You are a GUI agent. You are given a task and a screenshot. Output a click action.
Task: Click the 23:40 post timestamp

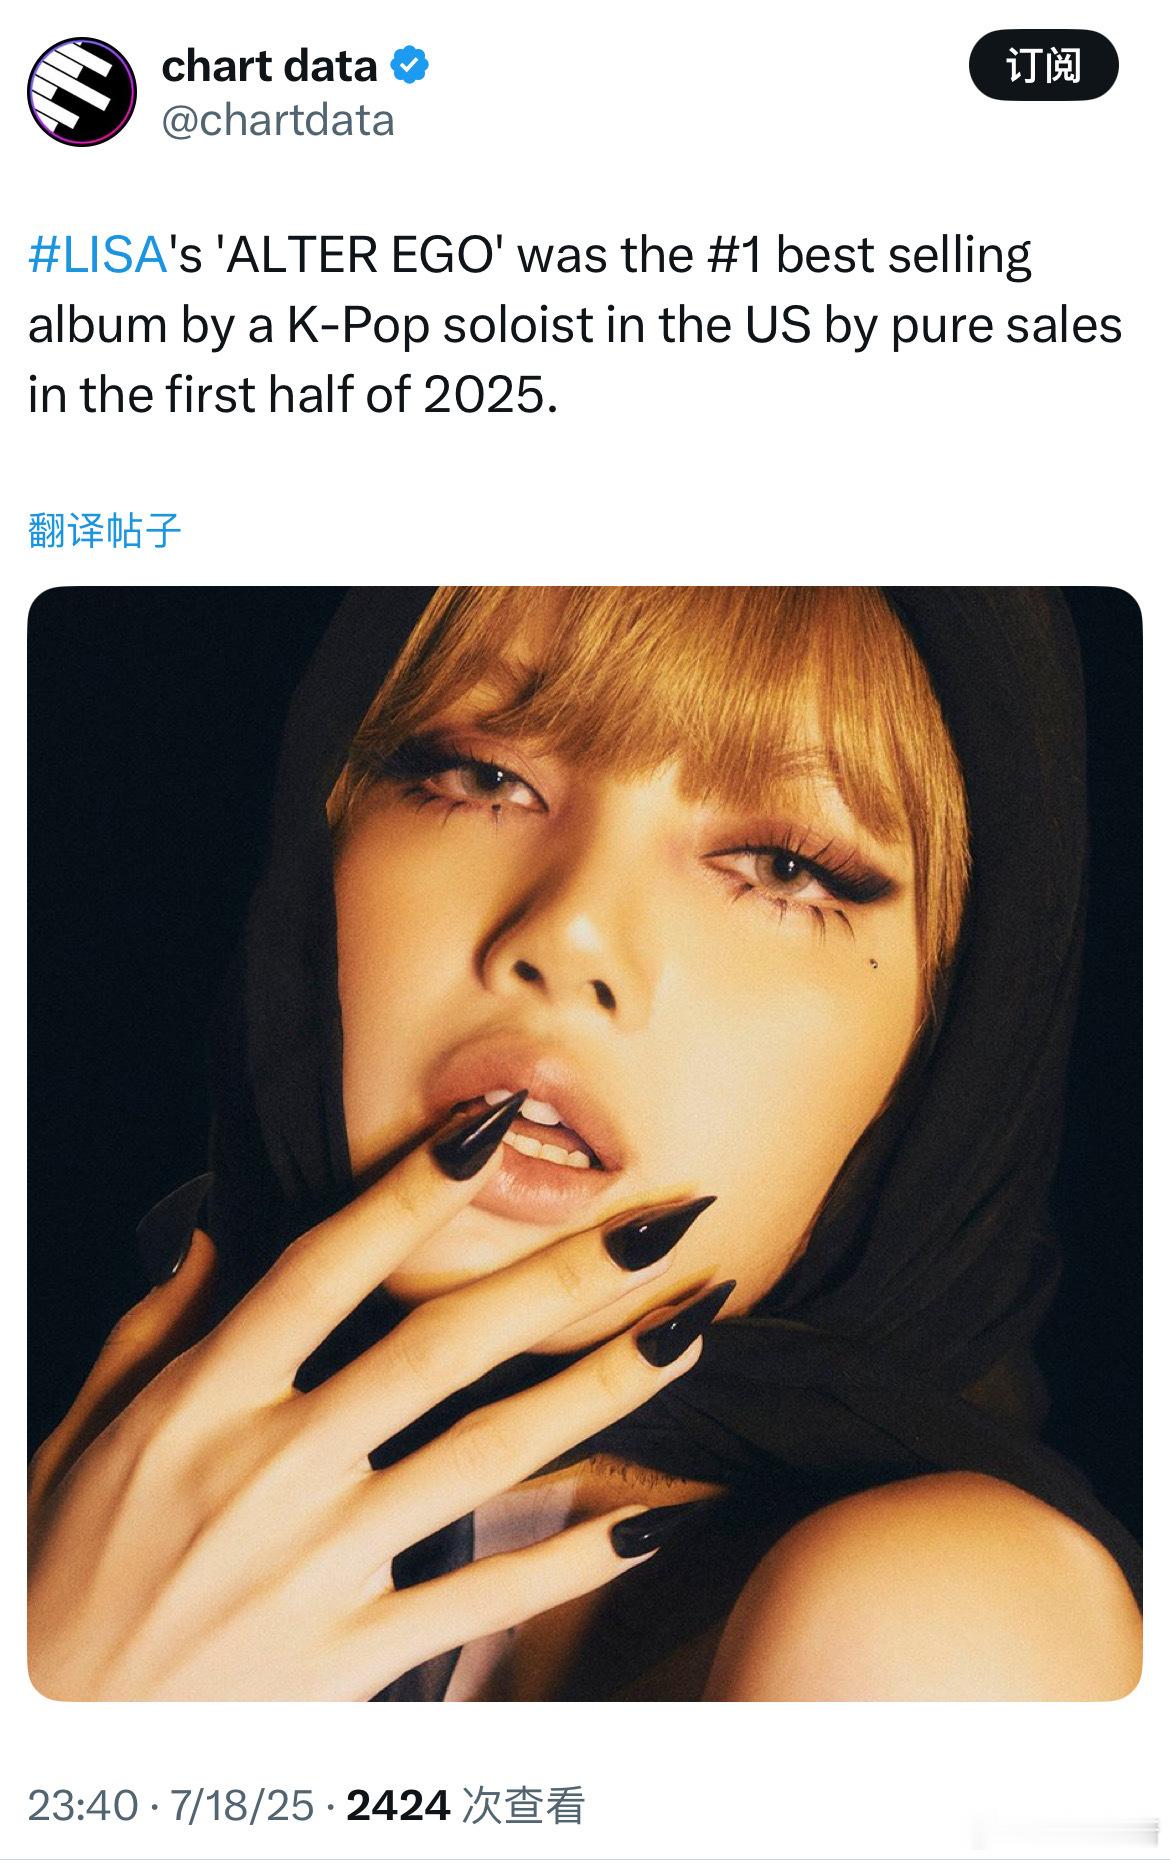[83, 1806]
